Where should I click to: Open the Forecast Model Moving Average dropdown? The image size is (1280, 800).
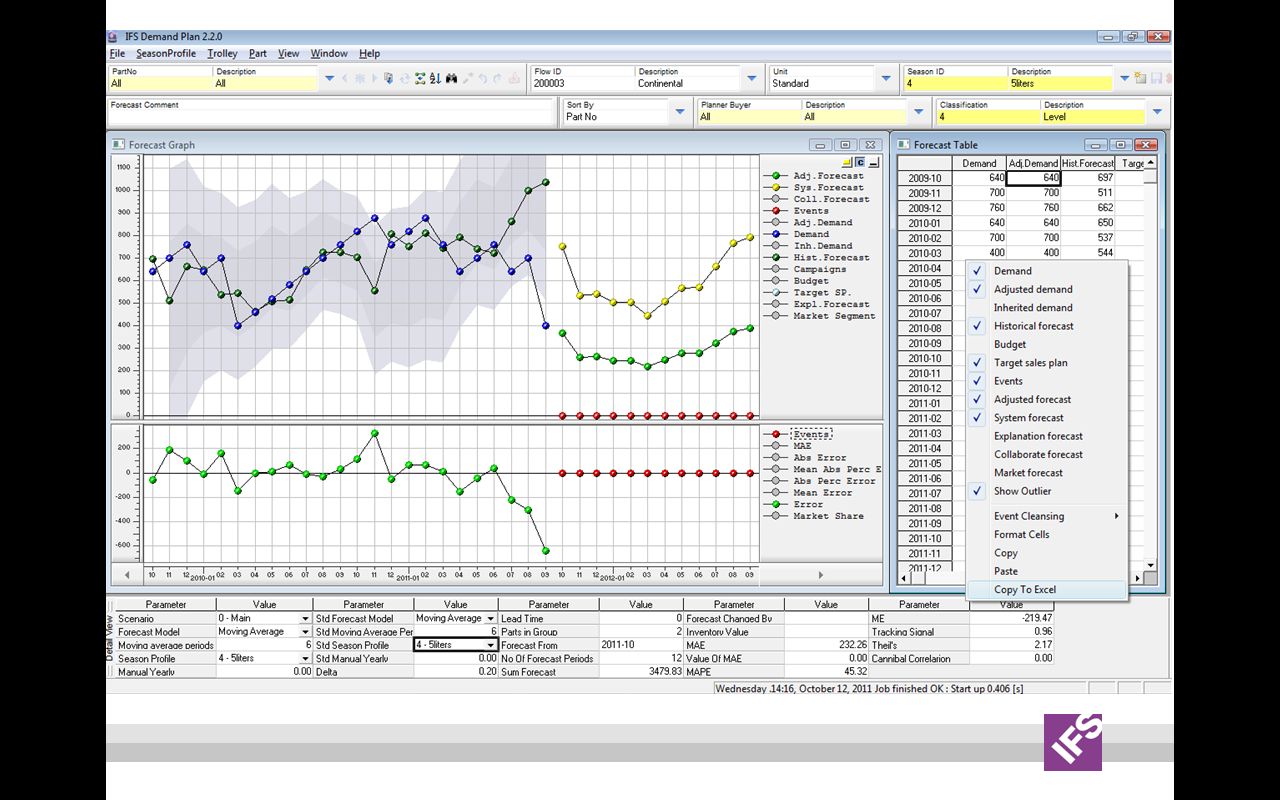(305, 632)
